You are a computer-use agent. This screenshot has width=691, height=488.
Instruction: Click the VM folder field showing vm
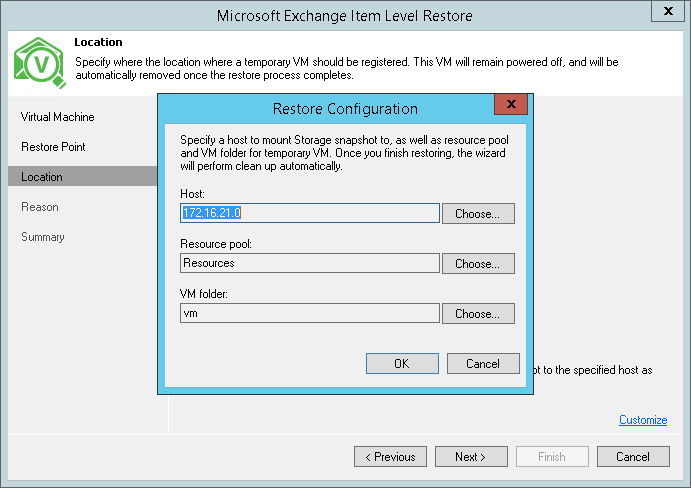309,313
